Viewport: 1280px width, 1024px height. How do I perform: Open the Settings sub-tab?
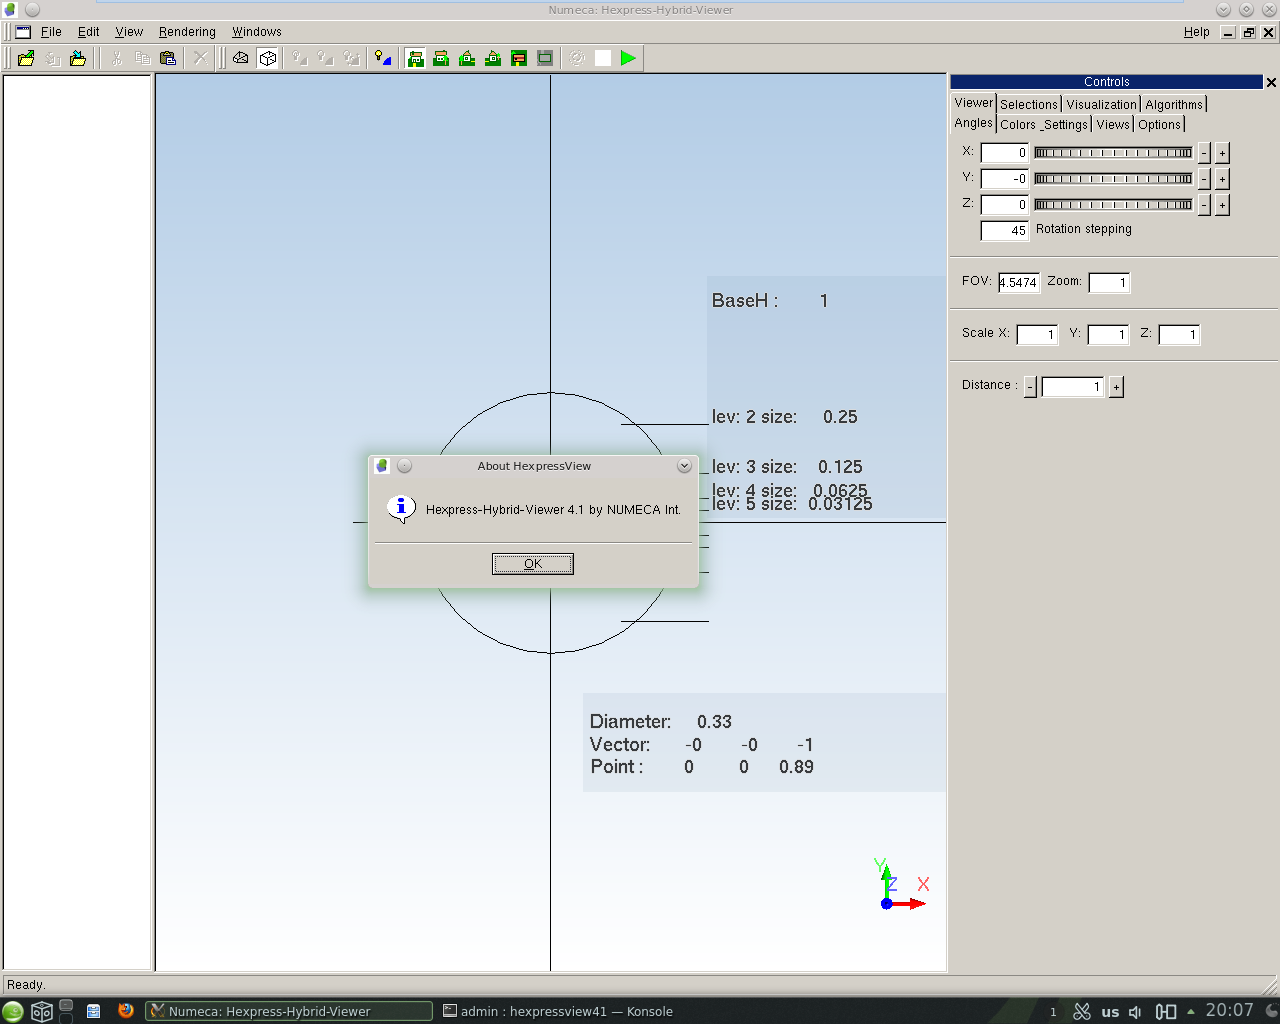[1065, 125]
